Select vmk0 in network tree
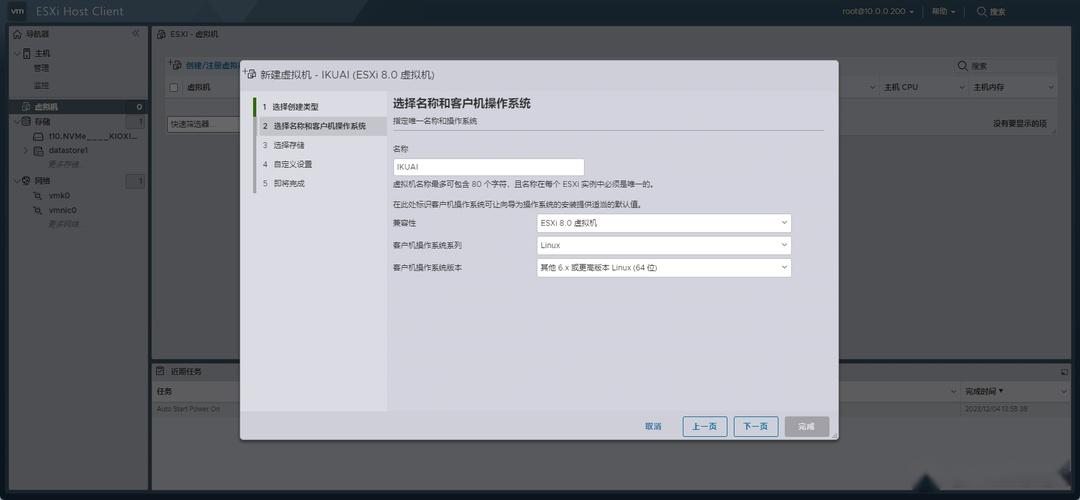The height and width of the screenshot is (500, 1080). coord(59,196)
